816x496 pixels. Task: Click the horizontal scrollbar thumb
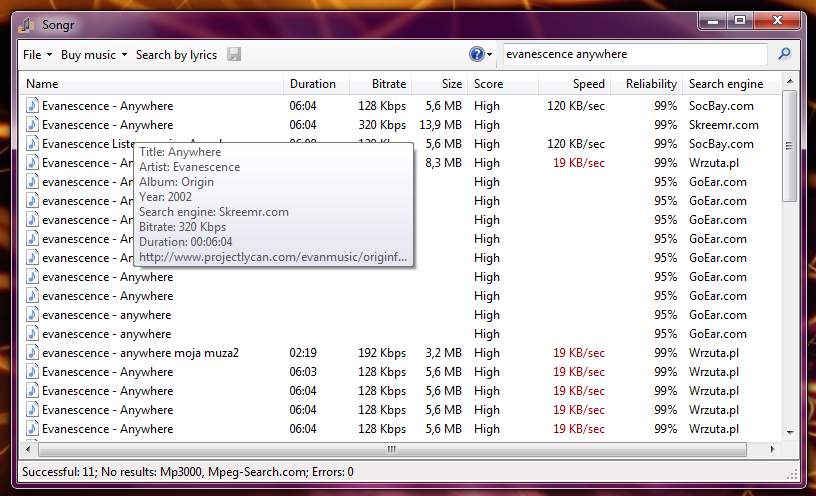point(392,449)
